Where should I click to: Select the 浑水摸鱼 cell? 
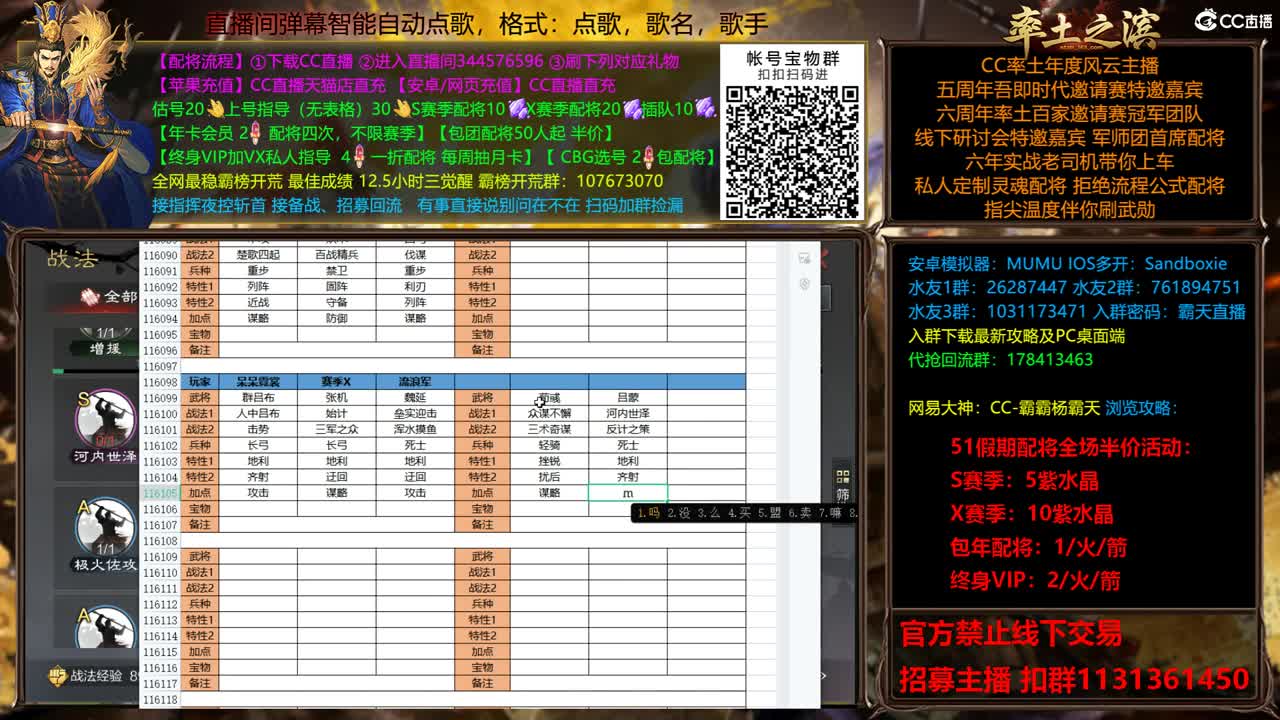[415, 430]
